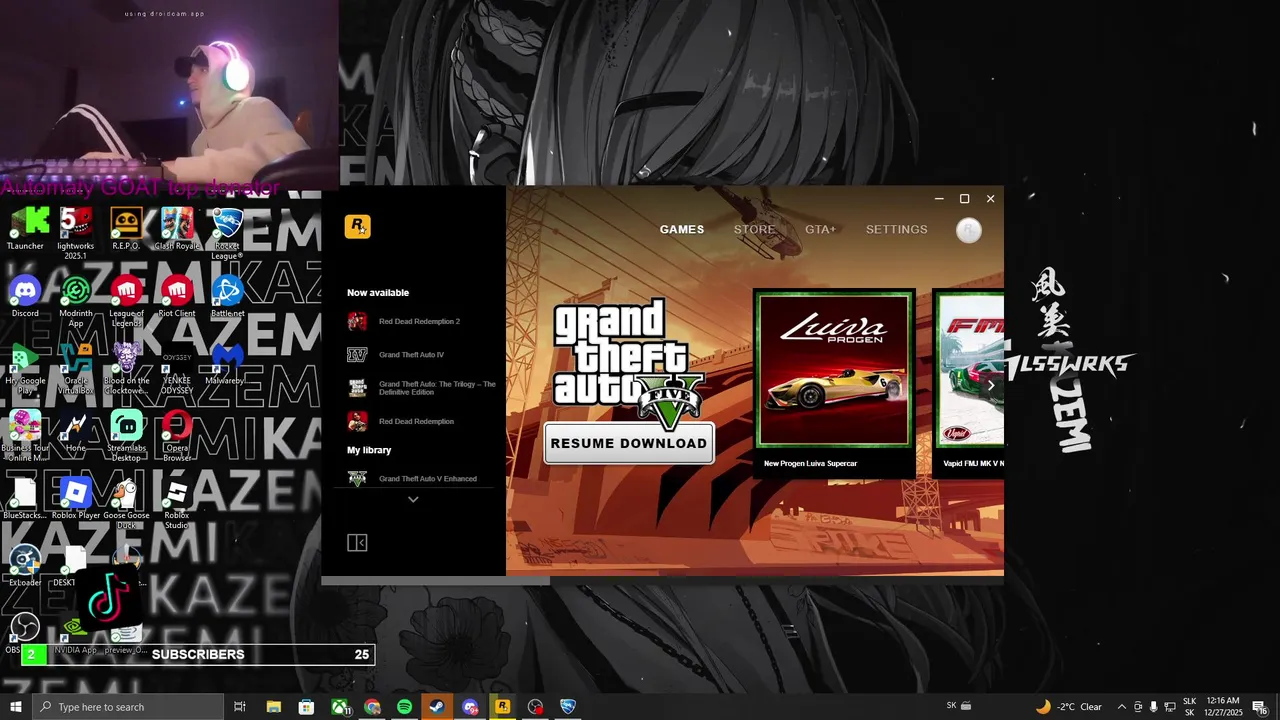Open the Windows Start menu
1280x720 pixels.
click(x=15, y=707)
